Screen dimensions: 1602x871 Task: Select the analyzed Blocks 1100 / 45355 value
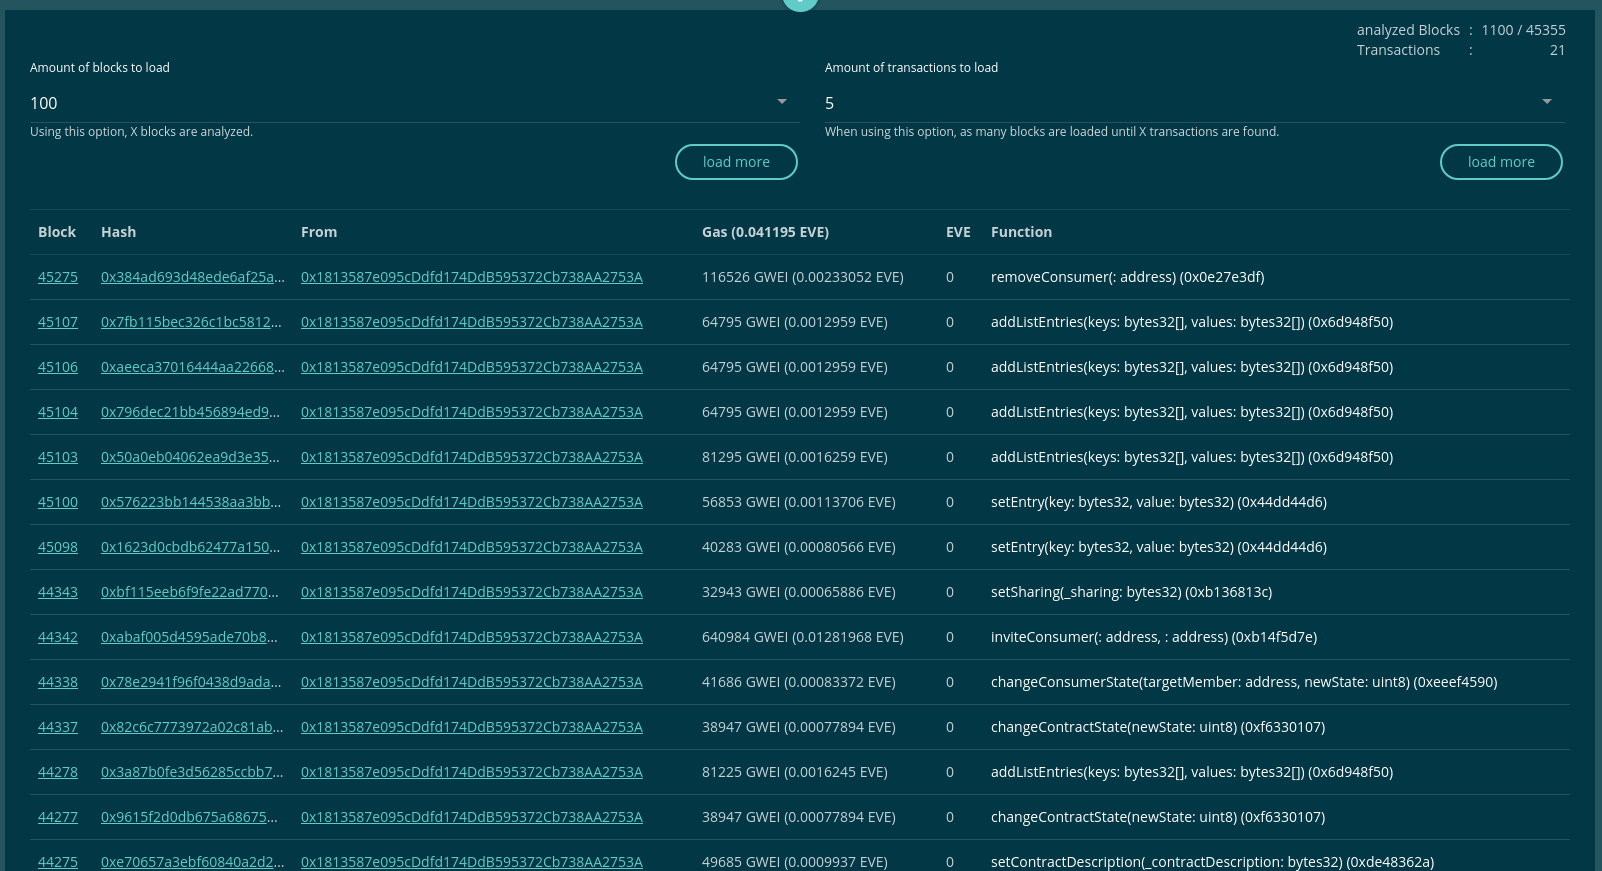click(x=1523, y=30)
